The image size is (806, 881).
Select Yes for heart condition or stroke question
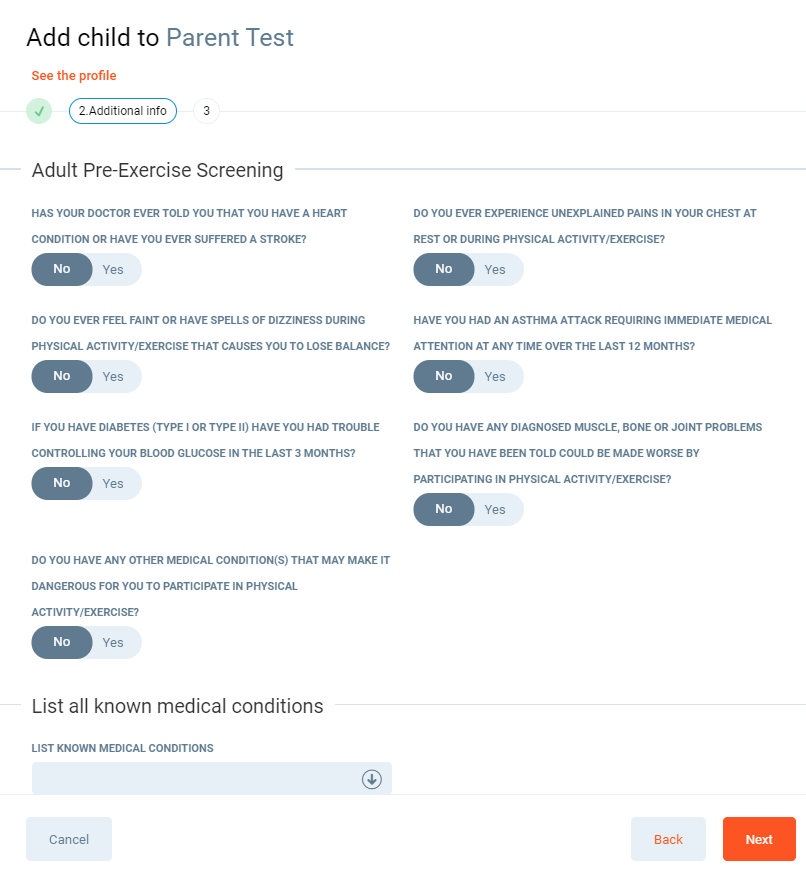pyautogui.click(x=113, y=269)
